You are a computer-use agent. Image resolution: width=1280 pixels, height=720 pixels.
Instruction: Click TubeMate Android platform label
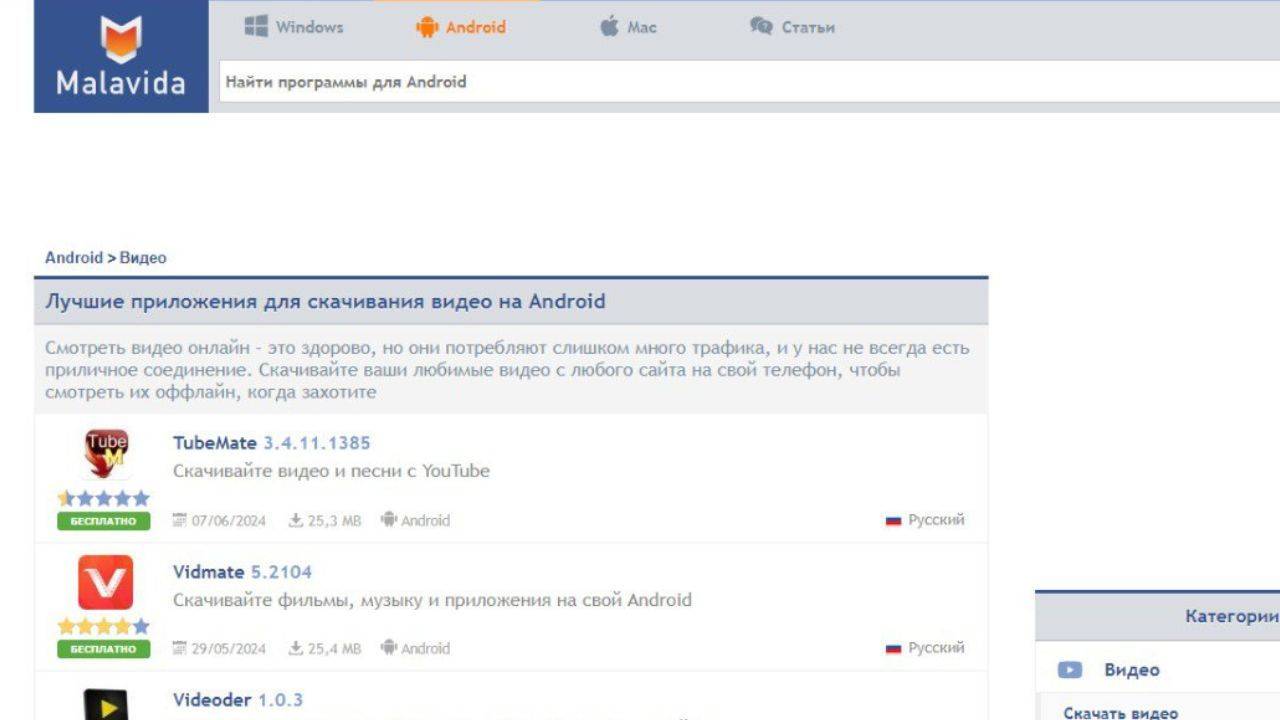pyautogui.click(x=425, y=521)
